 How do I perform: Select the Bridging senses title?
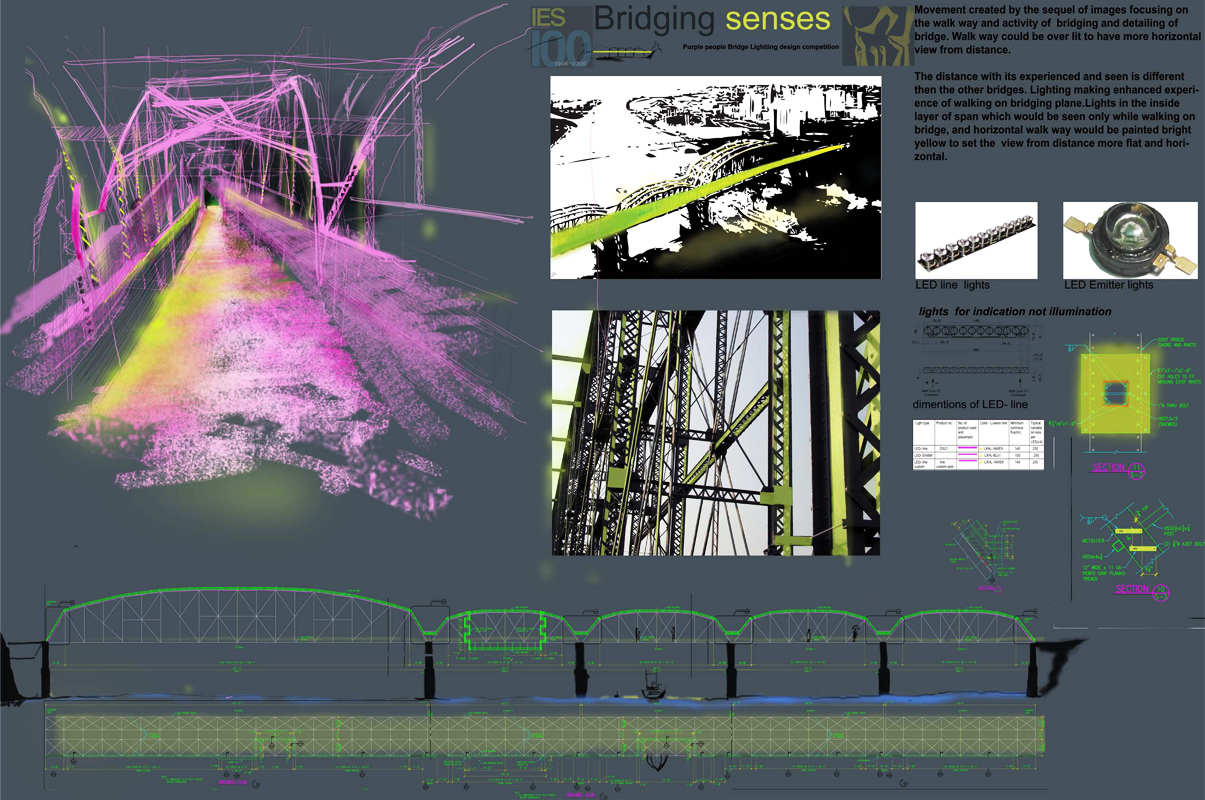[712, 17]
